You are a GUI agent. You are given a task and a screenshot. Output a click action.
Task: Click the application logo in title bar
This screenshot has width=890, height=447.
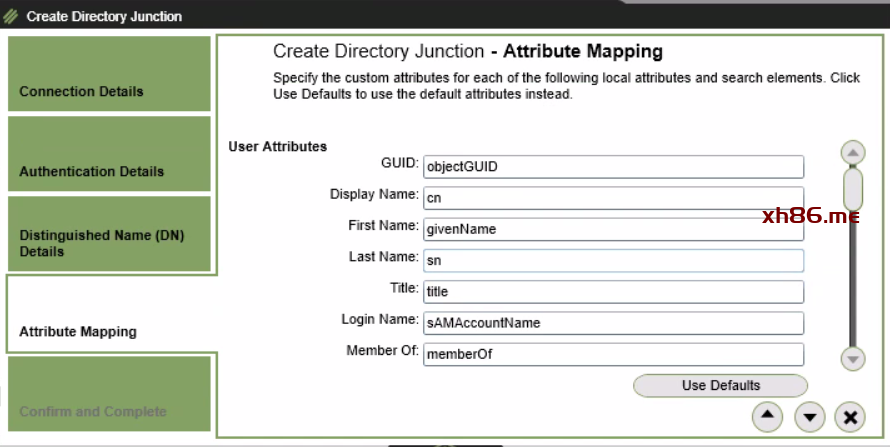click(12, 16)
